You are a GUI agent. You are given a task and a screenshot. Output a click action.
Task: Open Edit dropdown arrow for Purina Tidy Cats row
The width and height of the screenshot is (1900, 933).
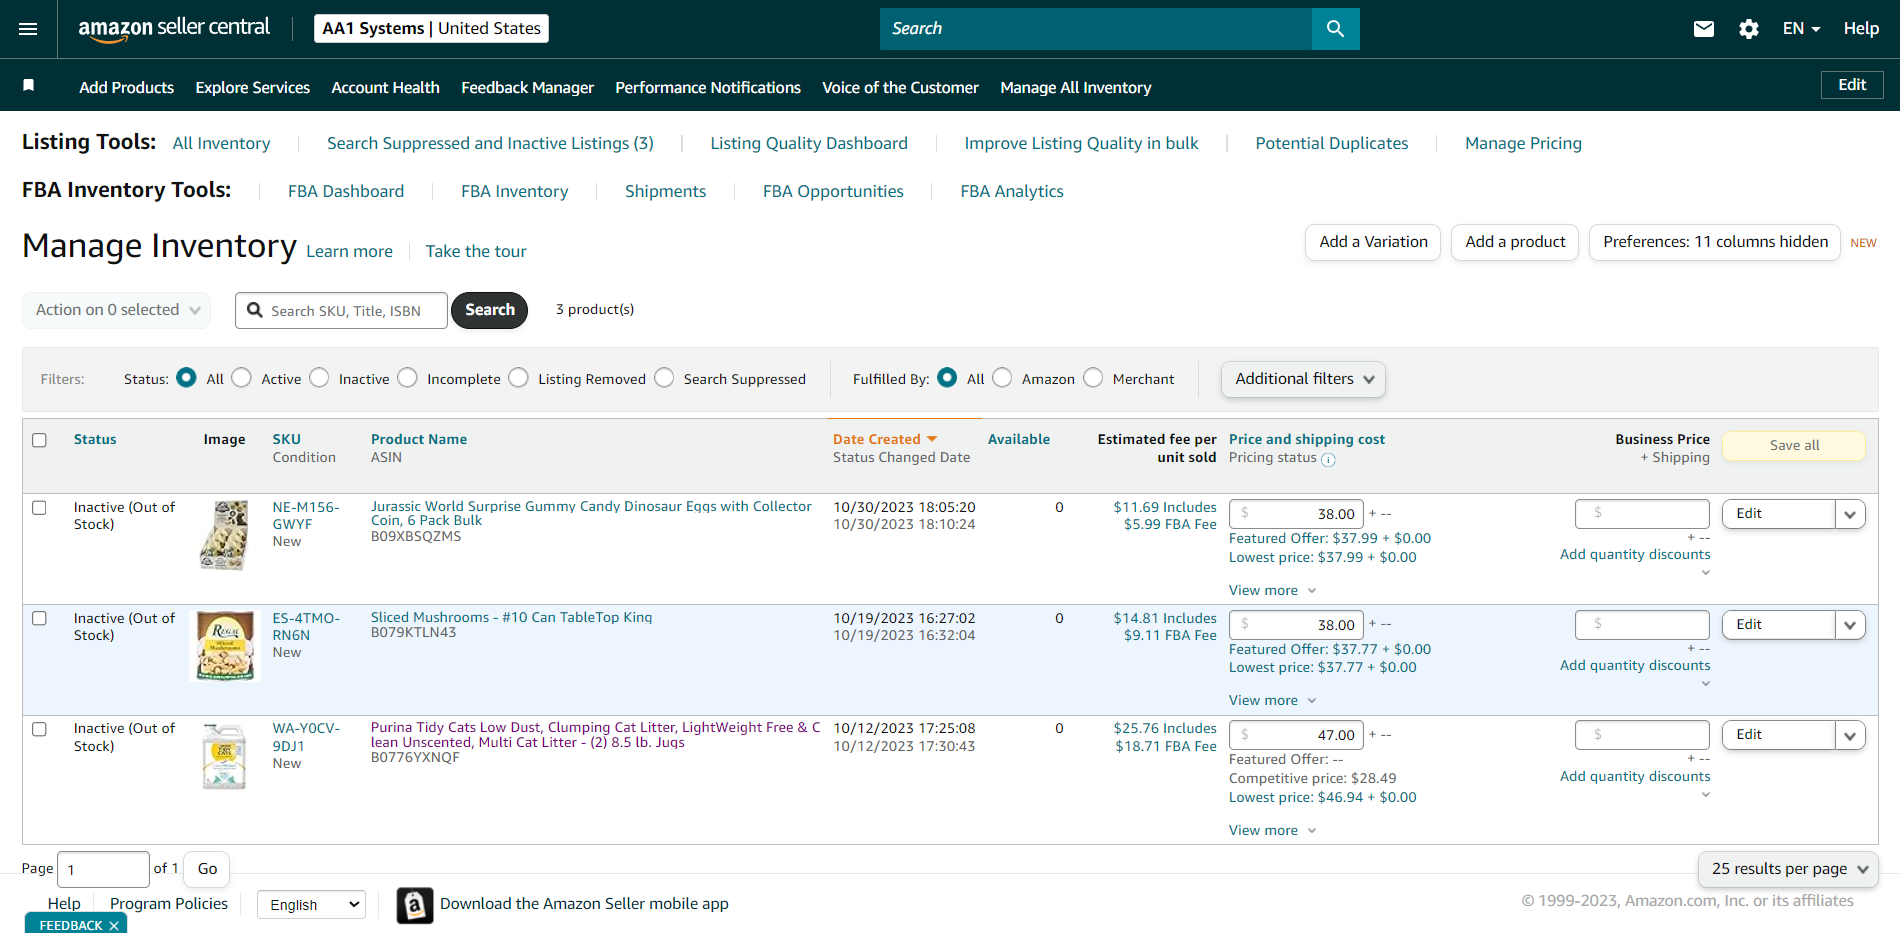1850,735
